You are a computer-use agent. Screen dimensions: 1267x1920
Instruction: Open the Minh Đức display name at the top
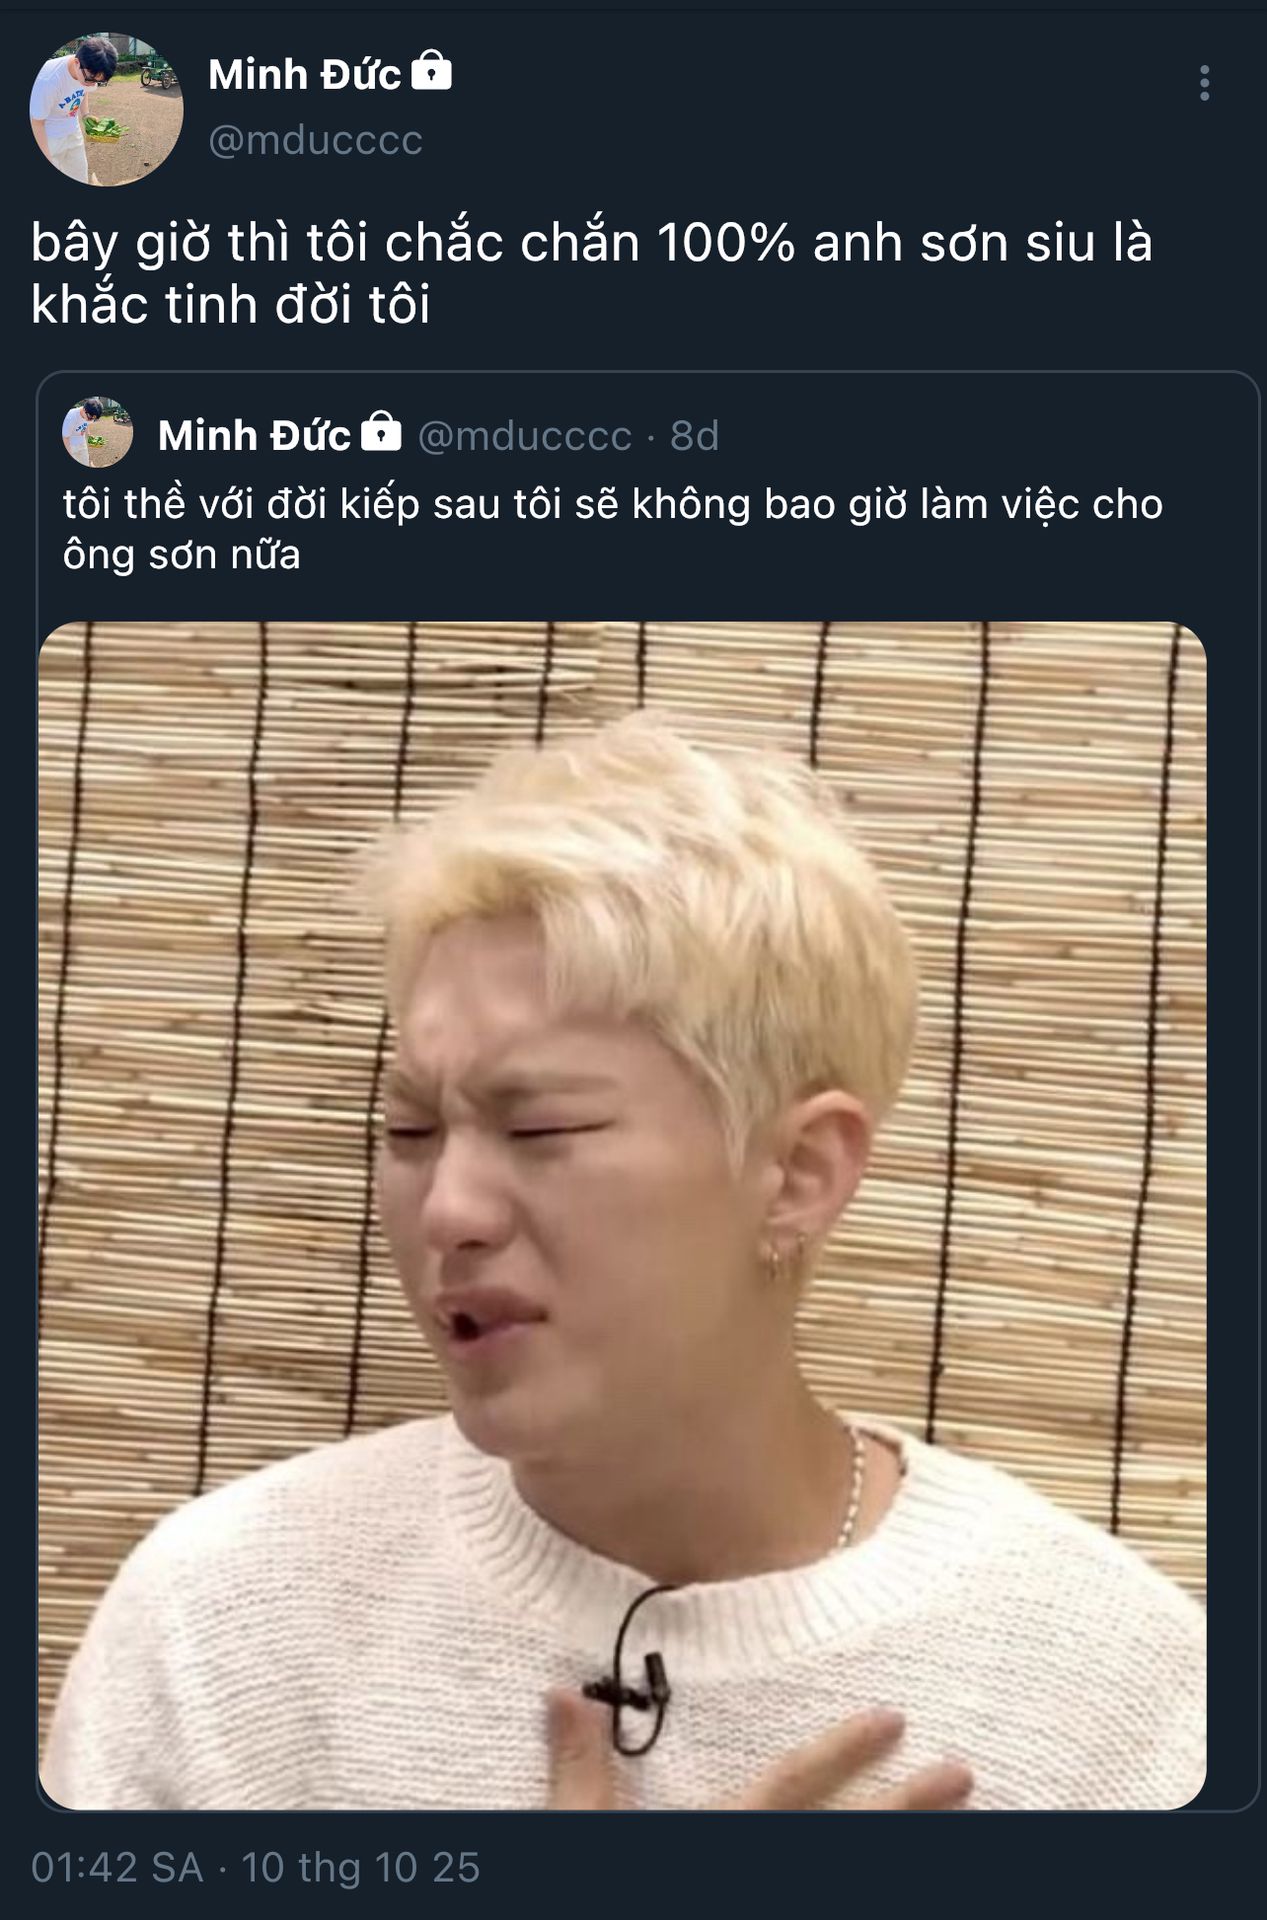304,74
